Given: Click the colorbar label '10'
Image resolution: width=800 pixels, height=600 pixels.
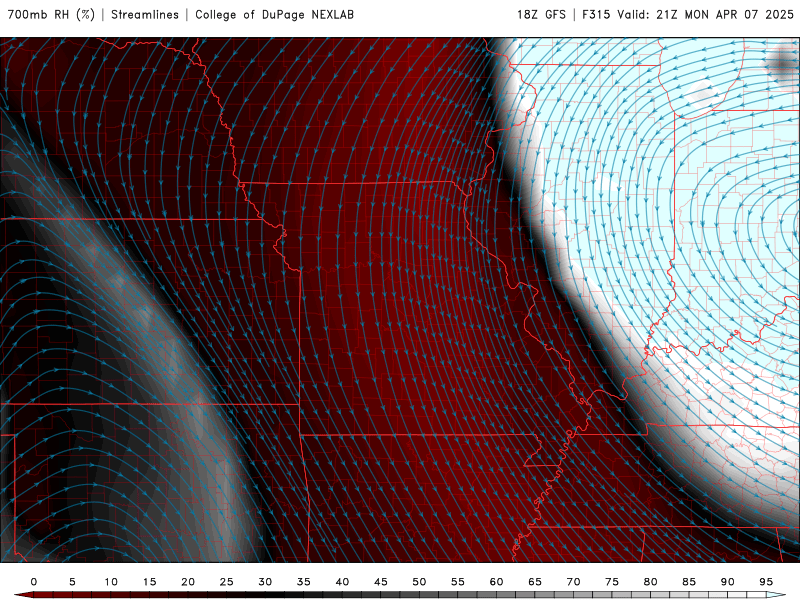Looking at the screenshot, I should 111,582.
